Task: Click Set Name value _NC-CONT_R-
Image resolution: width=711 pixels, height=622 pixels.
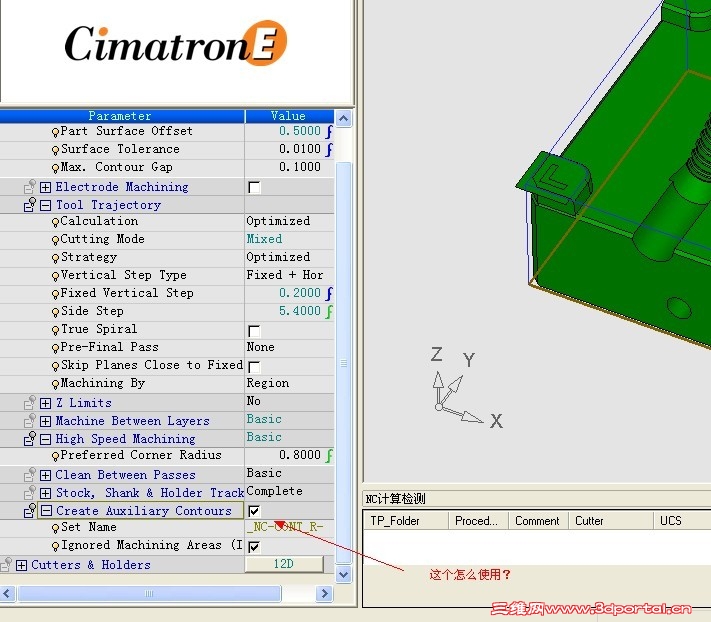Action: [285, 527]
